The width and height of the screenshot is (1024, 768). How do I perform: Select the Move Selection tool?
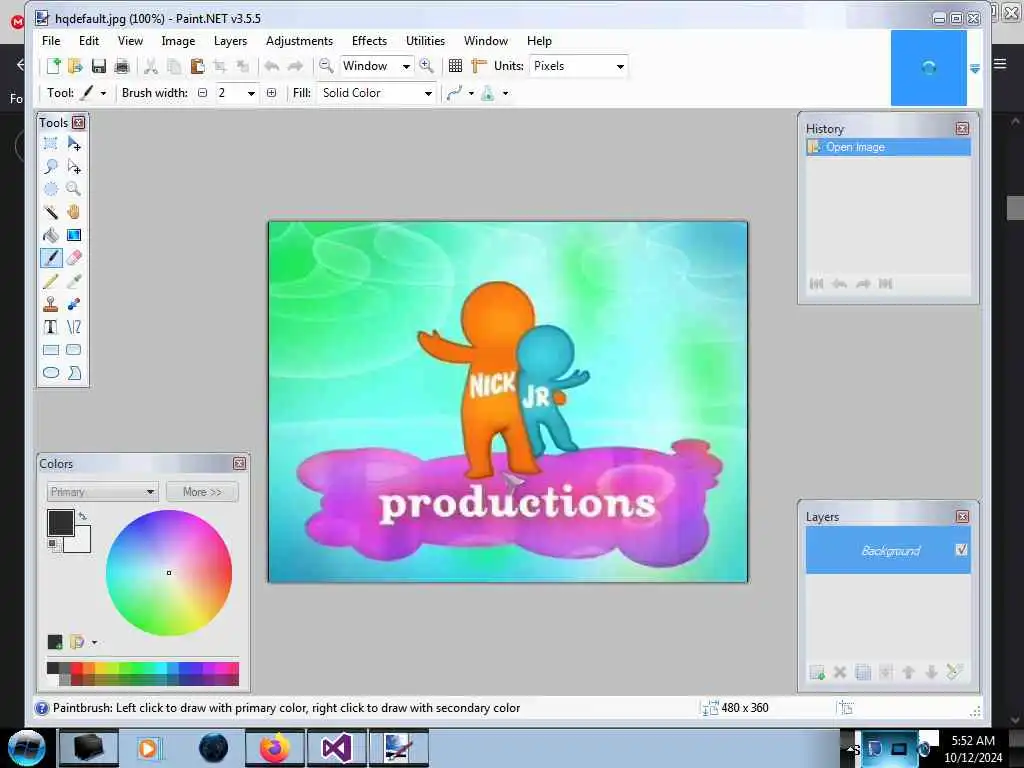click(x=74, y=167)
